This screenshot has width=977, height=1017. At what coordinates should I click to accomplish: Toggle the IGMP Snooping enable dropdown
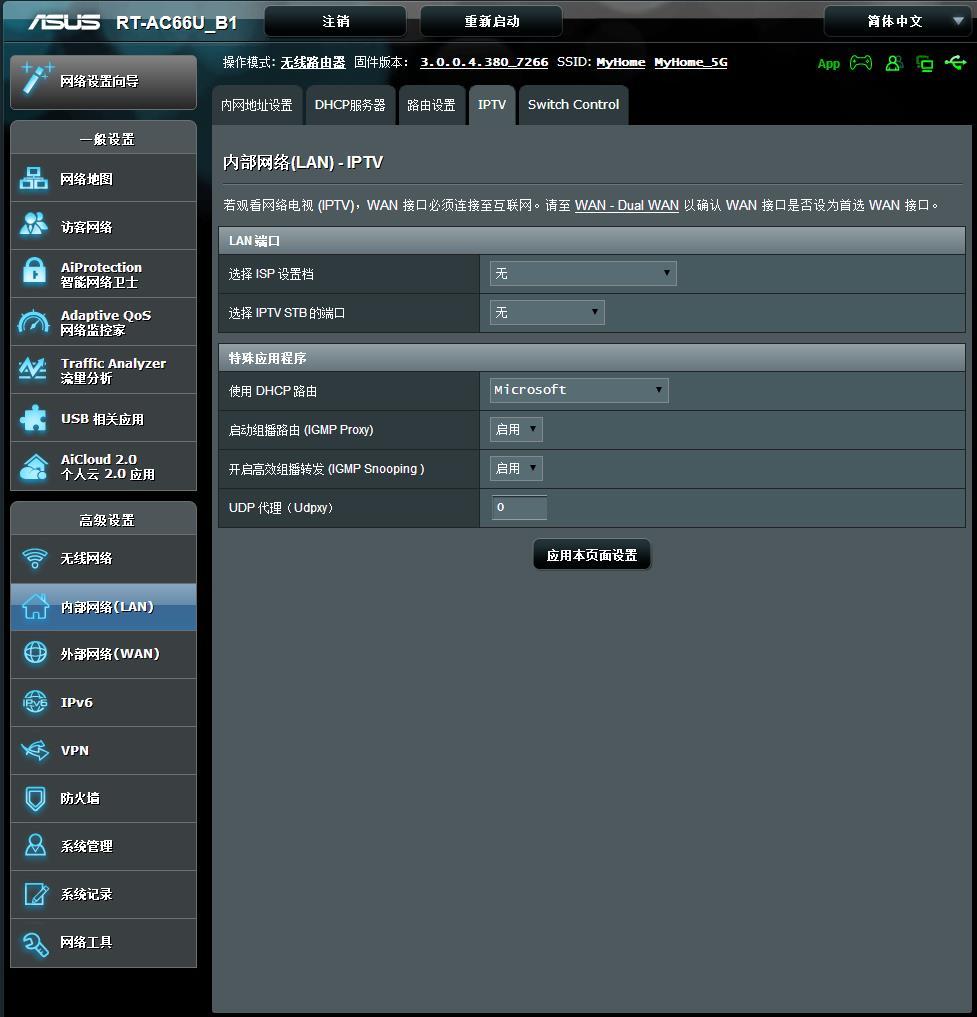click(x=516, y=468)
